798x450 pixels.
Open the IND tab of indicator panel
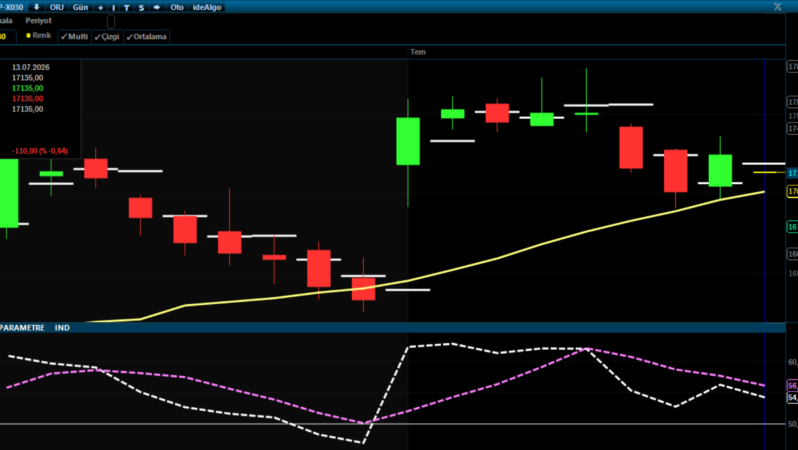62,327
